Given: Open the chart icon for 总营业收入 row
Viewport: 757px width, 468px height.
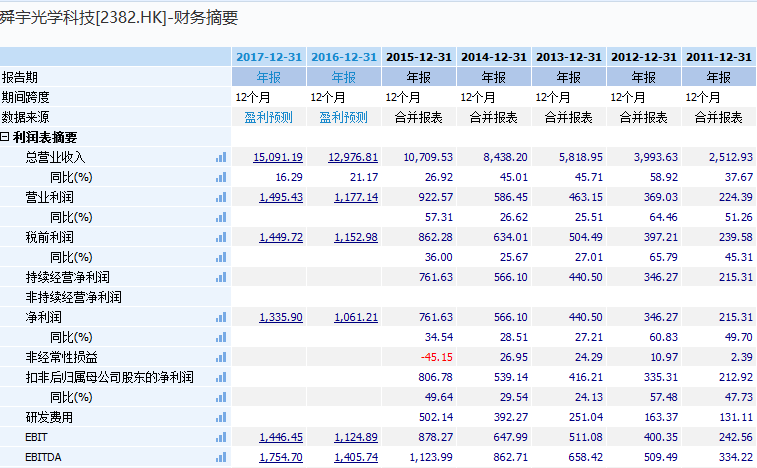Looking at the screenshot, I should [x=221, y=157].
